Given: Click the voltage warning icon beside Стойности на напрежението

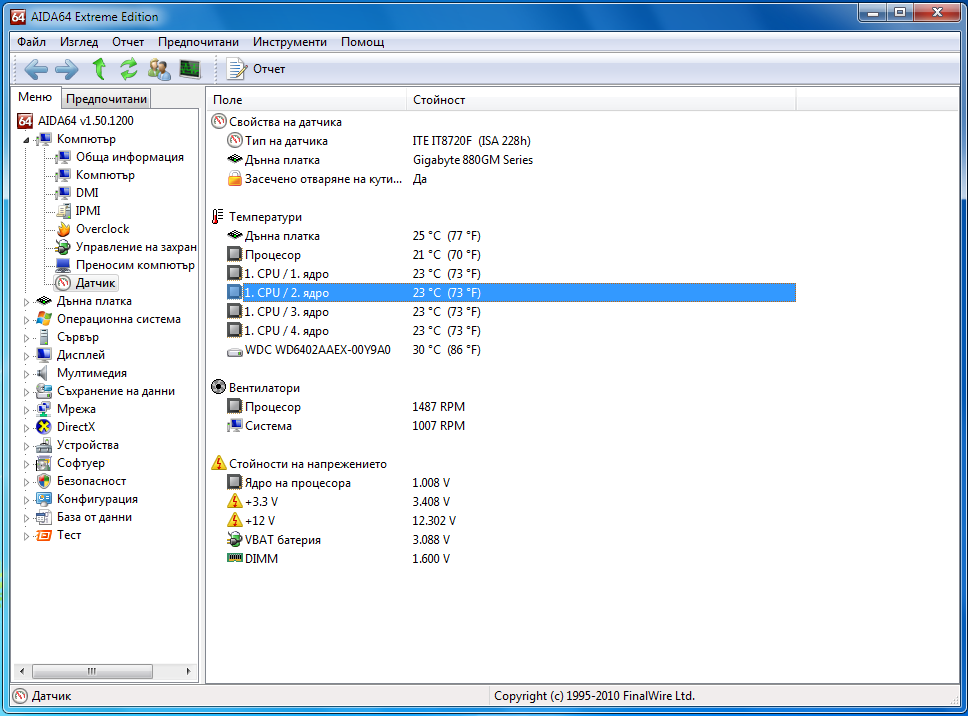Looking at the screenshot, I should point(219,463).
